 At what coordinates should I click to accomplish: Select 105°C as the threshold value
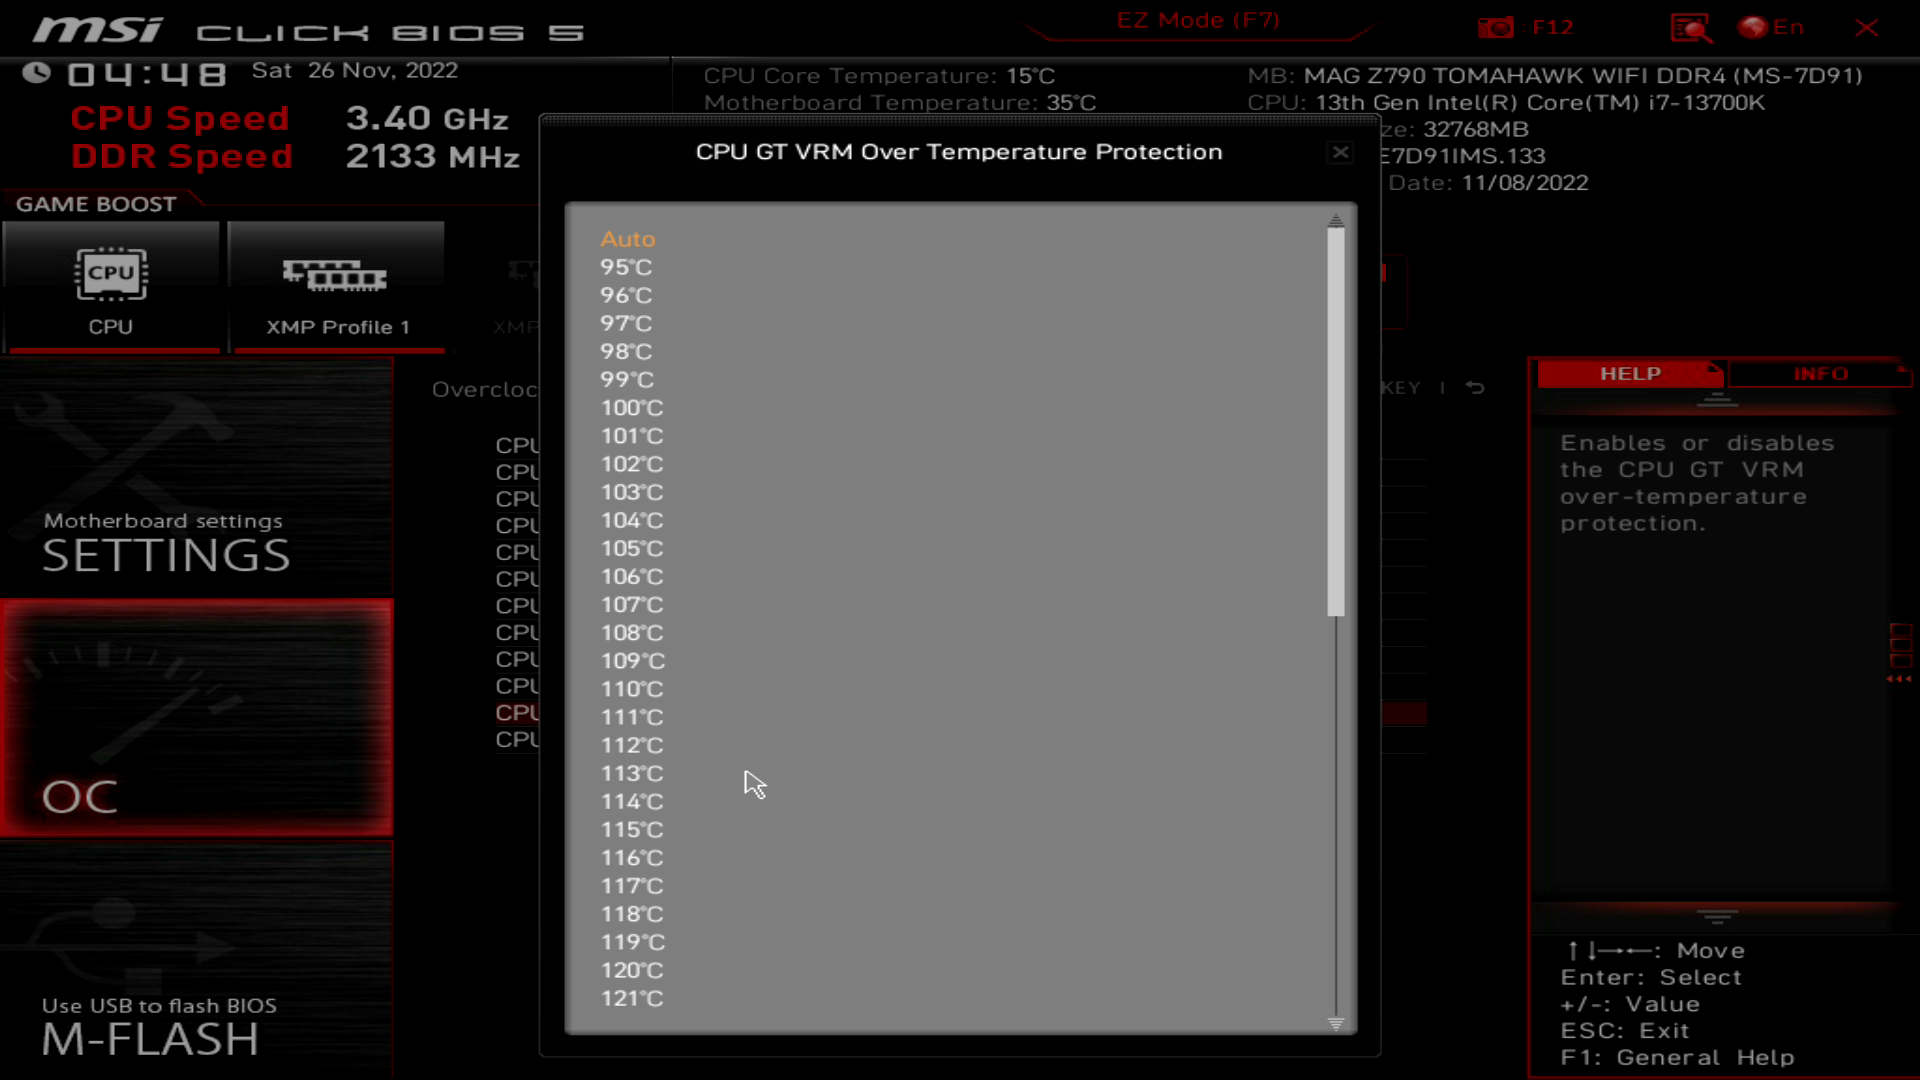click(x=632, y=547)
